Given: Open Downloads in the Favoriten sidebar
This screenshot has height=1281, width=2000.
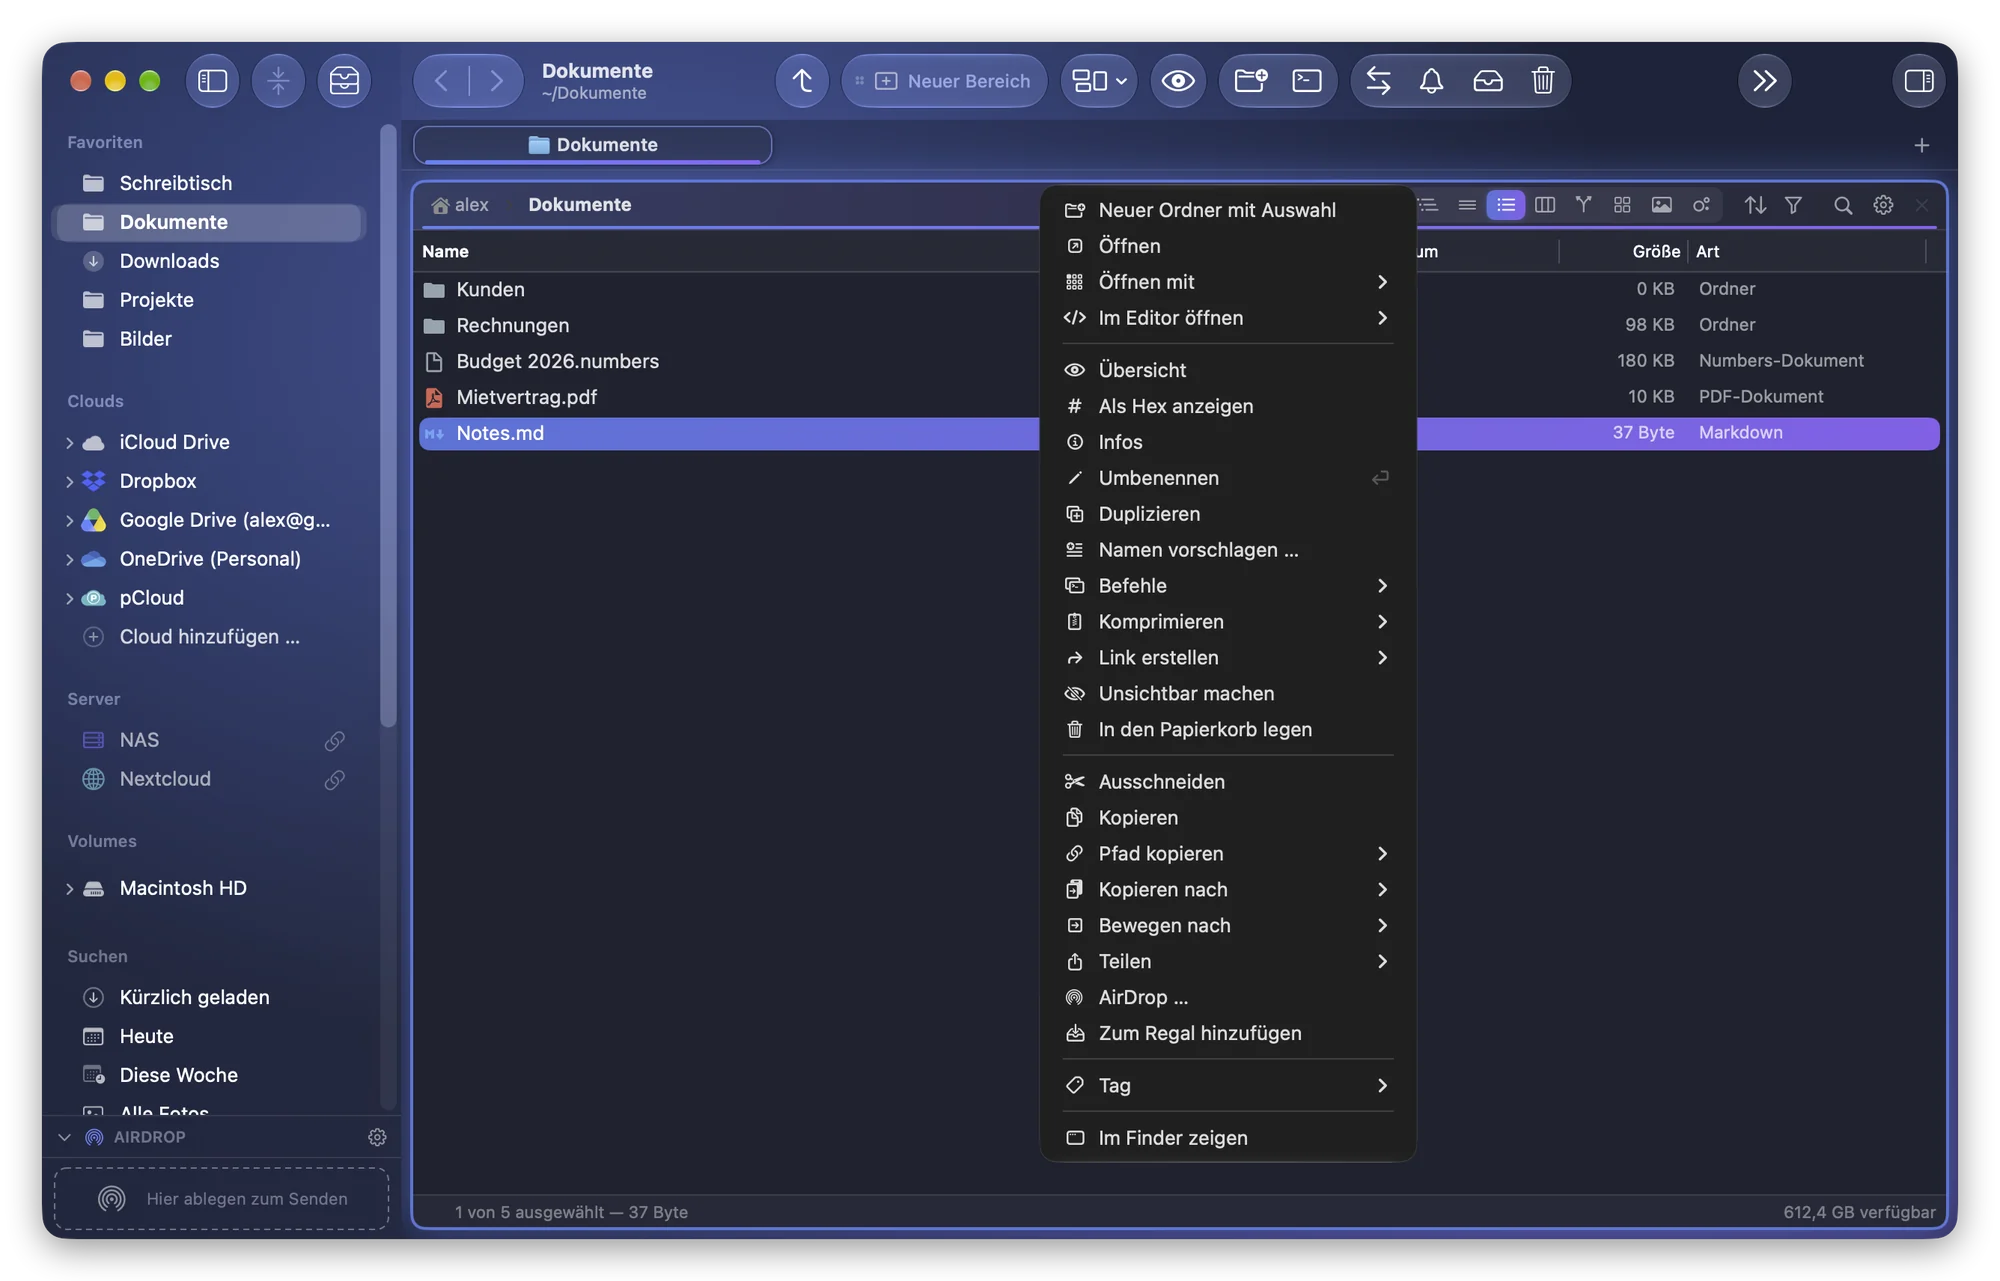Looking at the screenshot, I should (x=209, y=262).
